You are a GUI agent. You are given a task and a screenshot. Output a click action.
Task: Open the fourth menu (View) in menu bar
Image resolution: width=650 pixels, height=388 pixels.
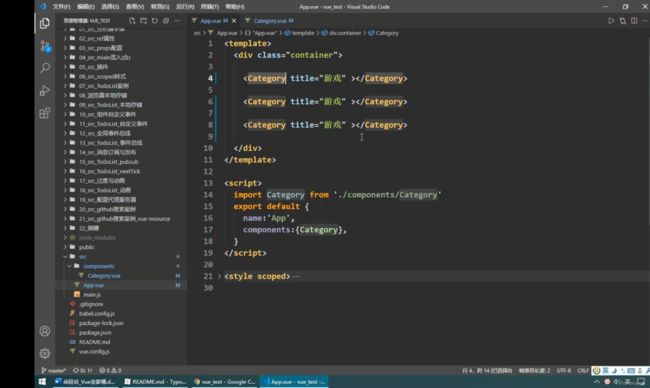point(135,7)
